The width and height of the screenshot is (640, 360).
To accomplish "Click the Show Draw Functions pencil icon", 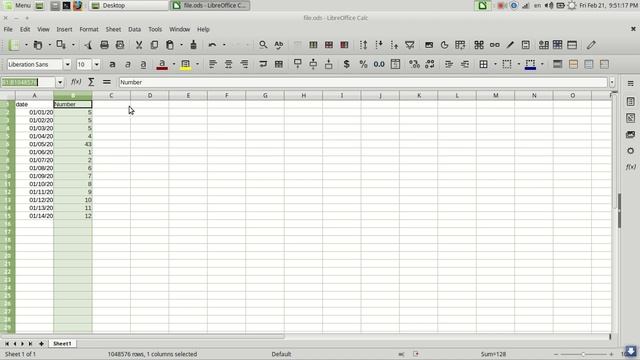I will click(x=591, y=45).
